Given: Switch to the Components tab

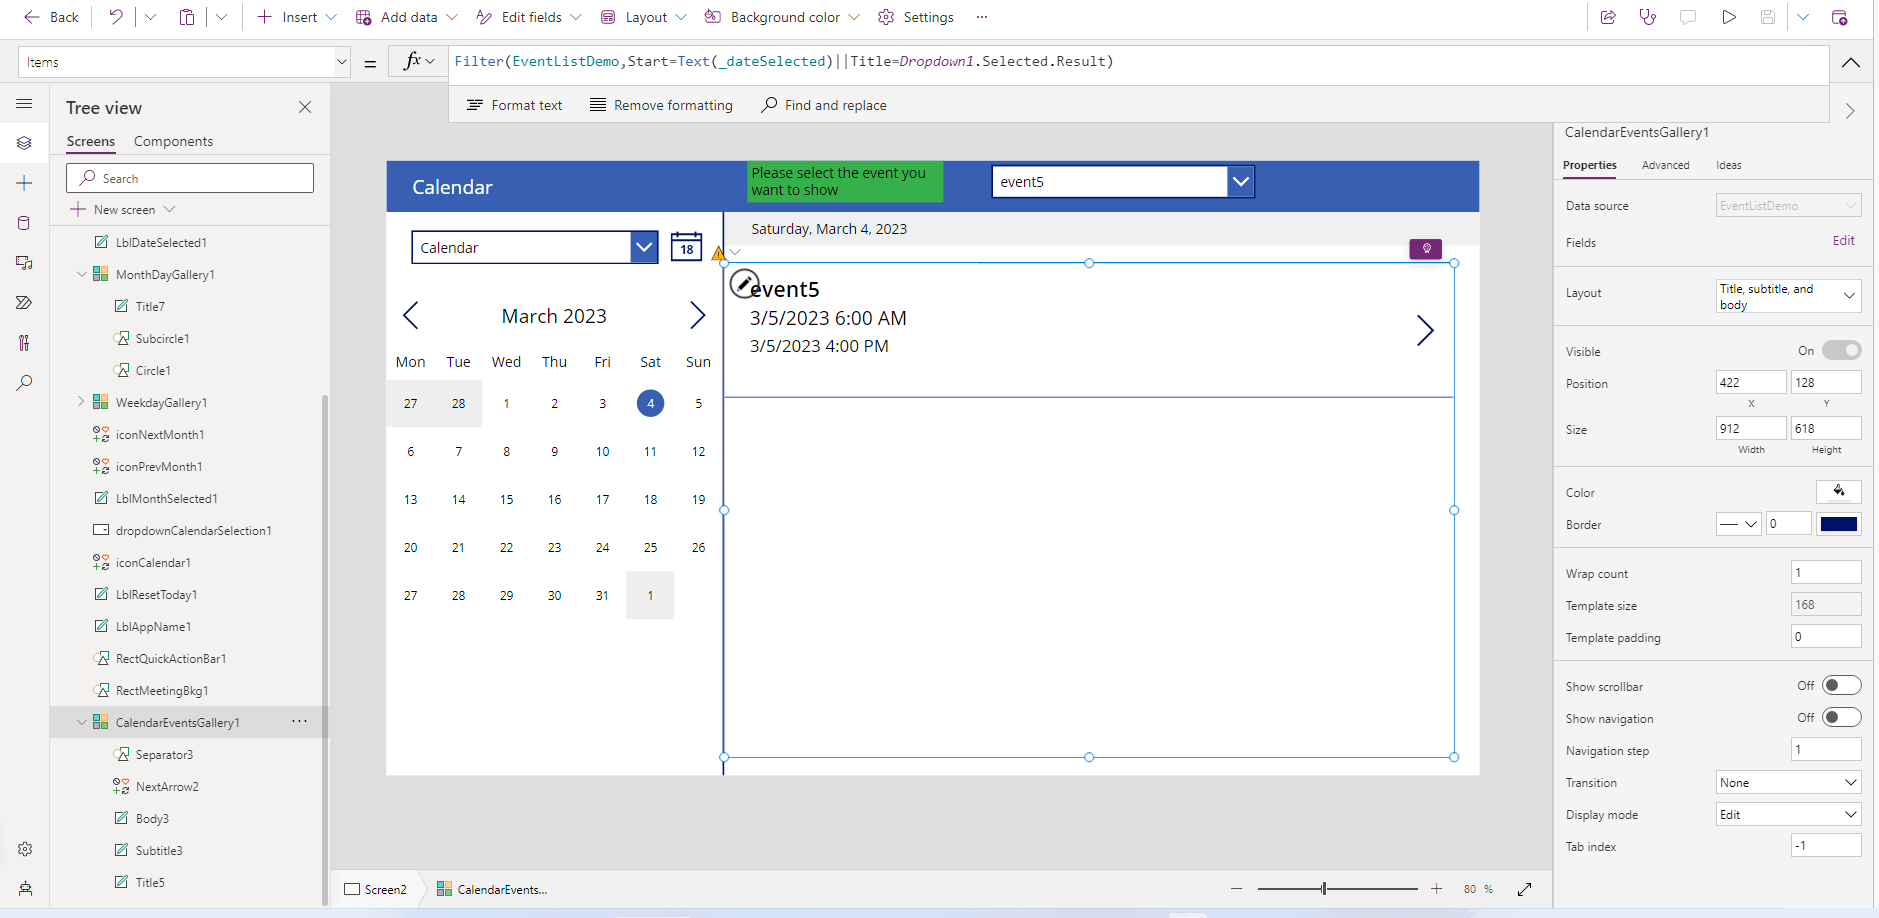Looking at the screenshot, I should tap(173, 141).
